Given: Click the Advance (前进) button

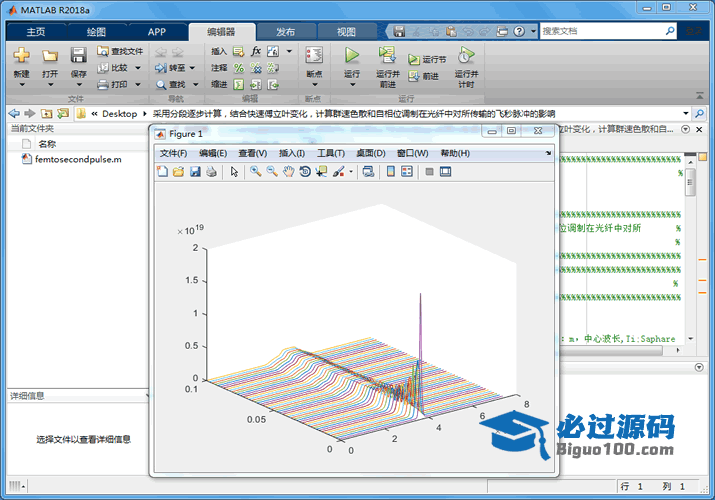Looking at the screenshot, I should click(x=424, y=76).
